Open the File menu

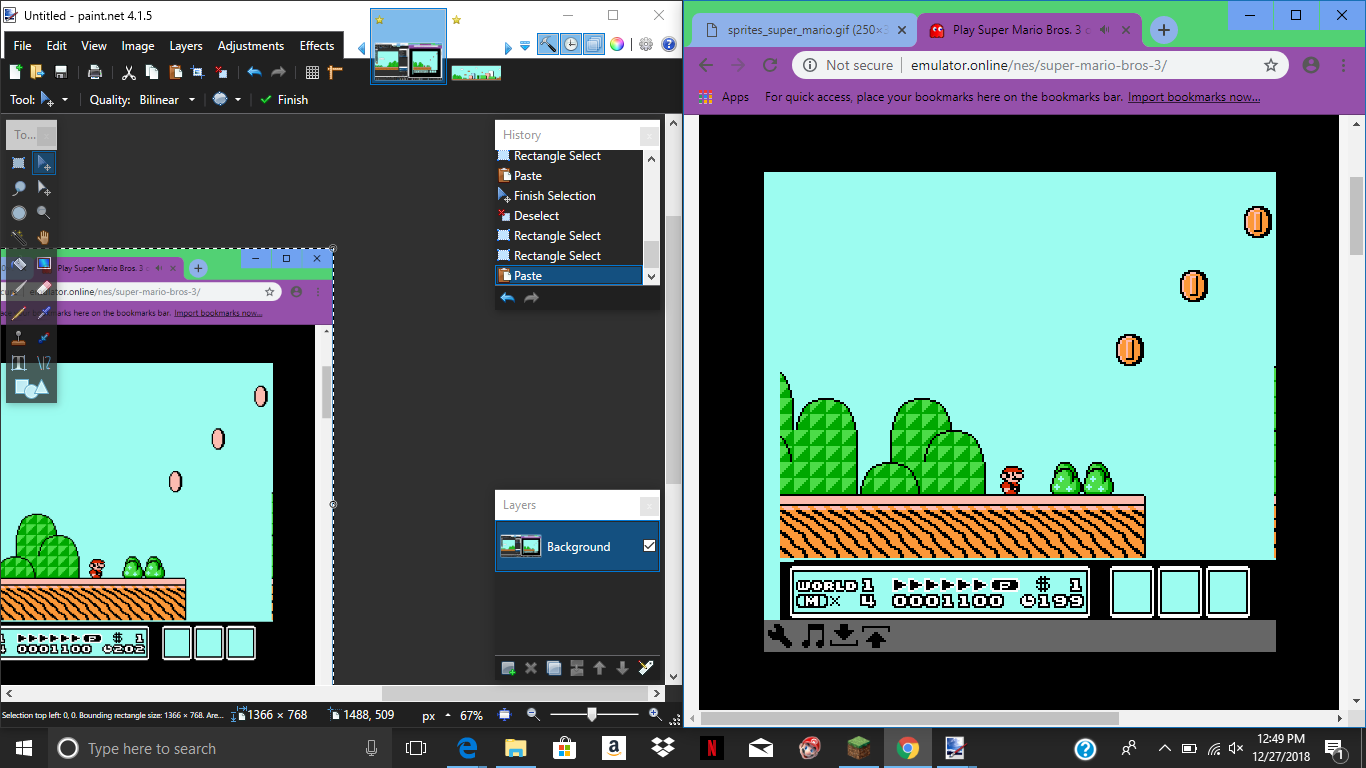coord(22,46)
